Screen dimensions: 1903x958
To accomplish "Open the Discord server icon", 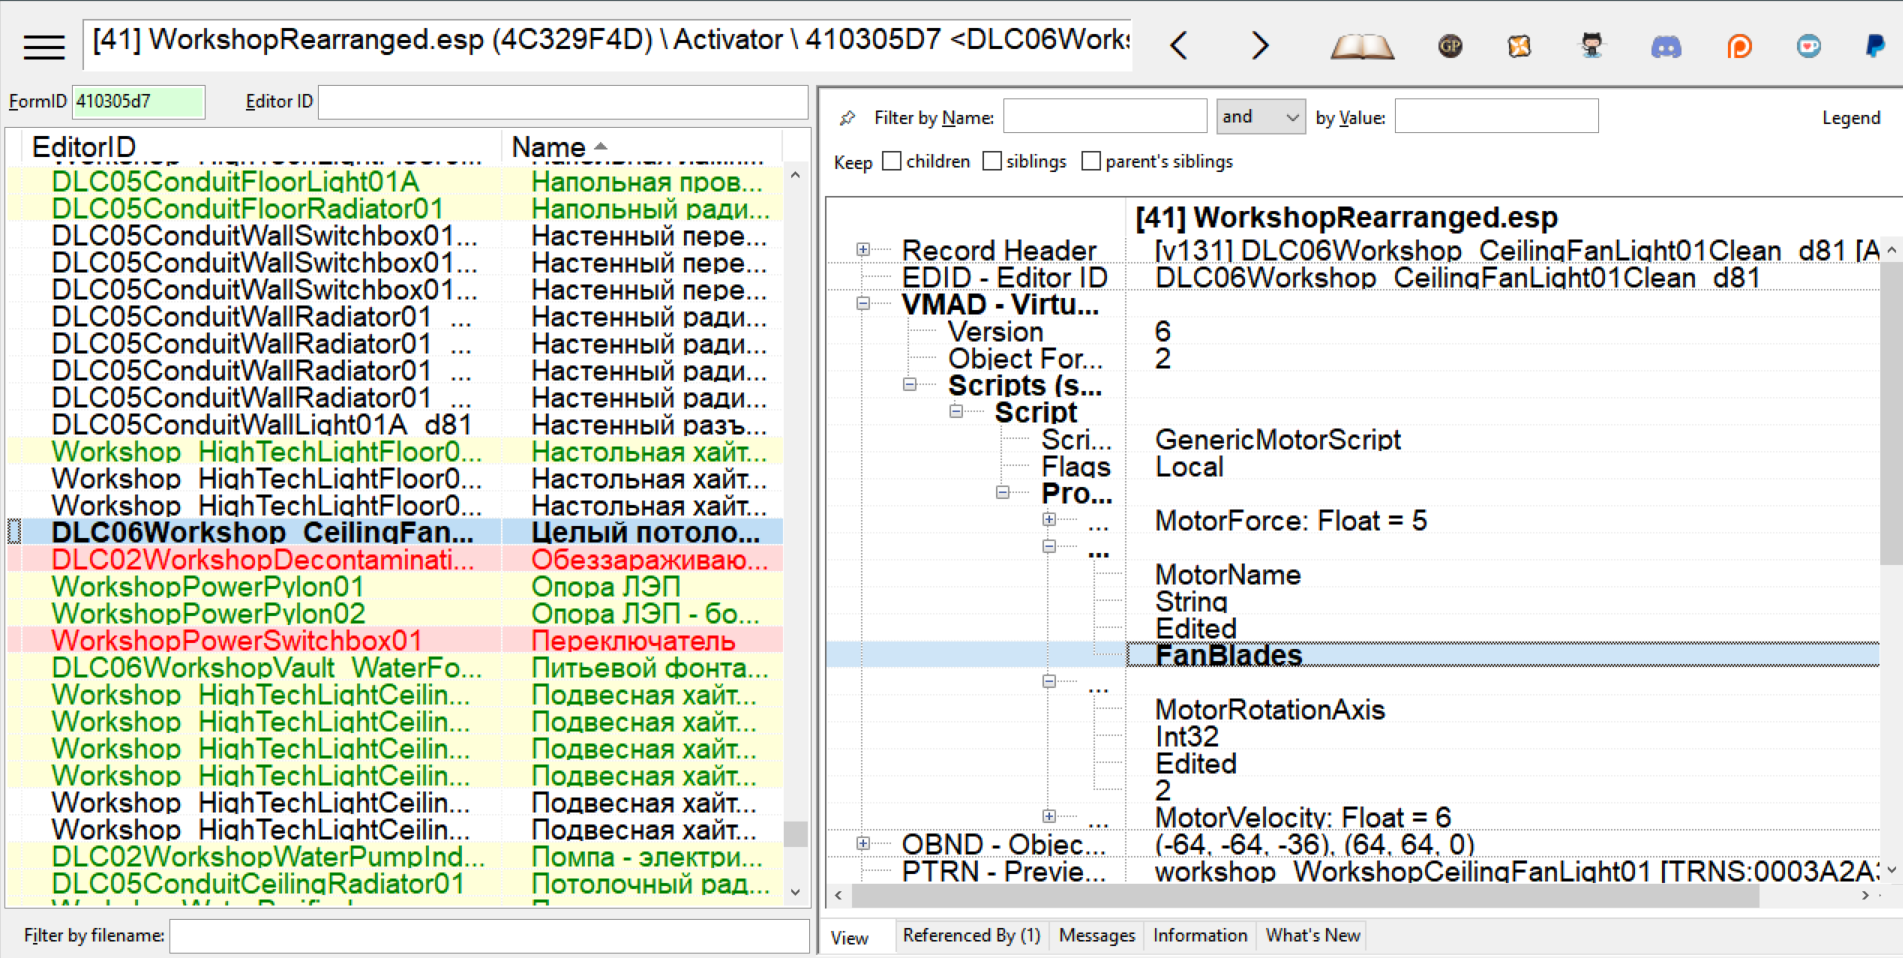I will click(1665, 46).
